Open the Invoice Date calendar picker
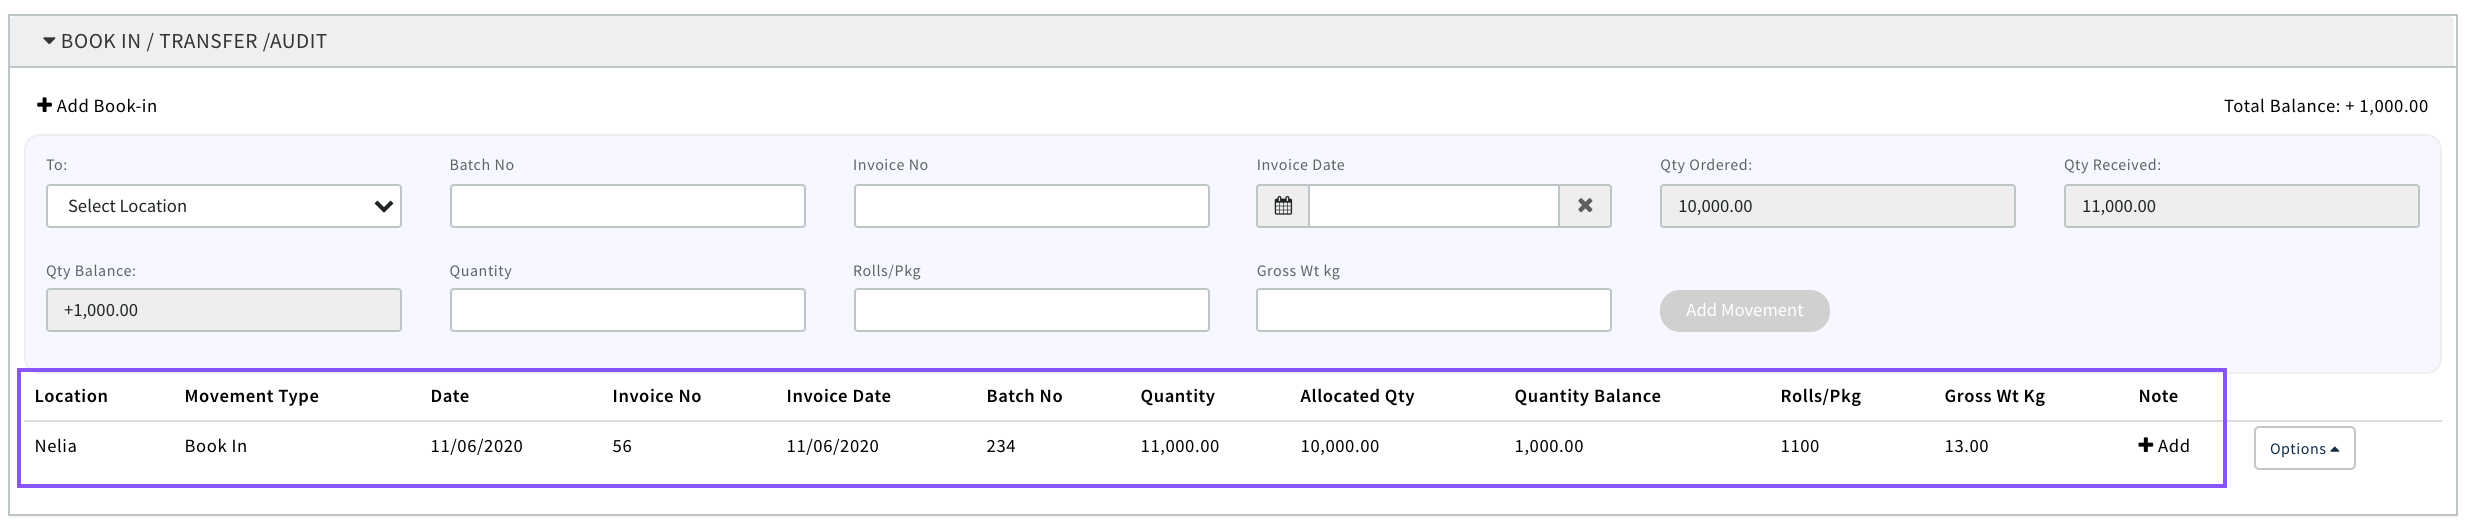 pos(1283,206)
